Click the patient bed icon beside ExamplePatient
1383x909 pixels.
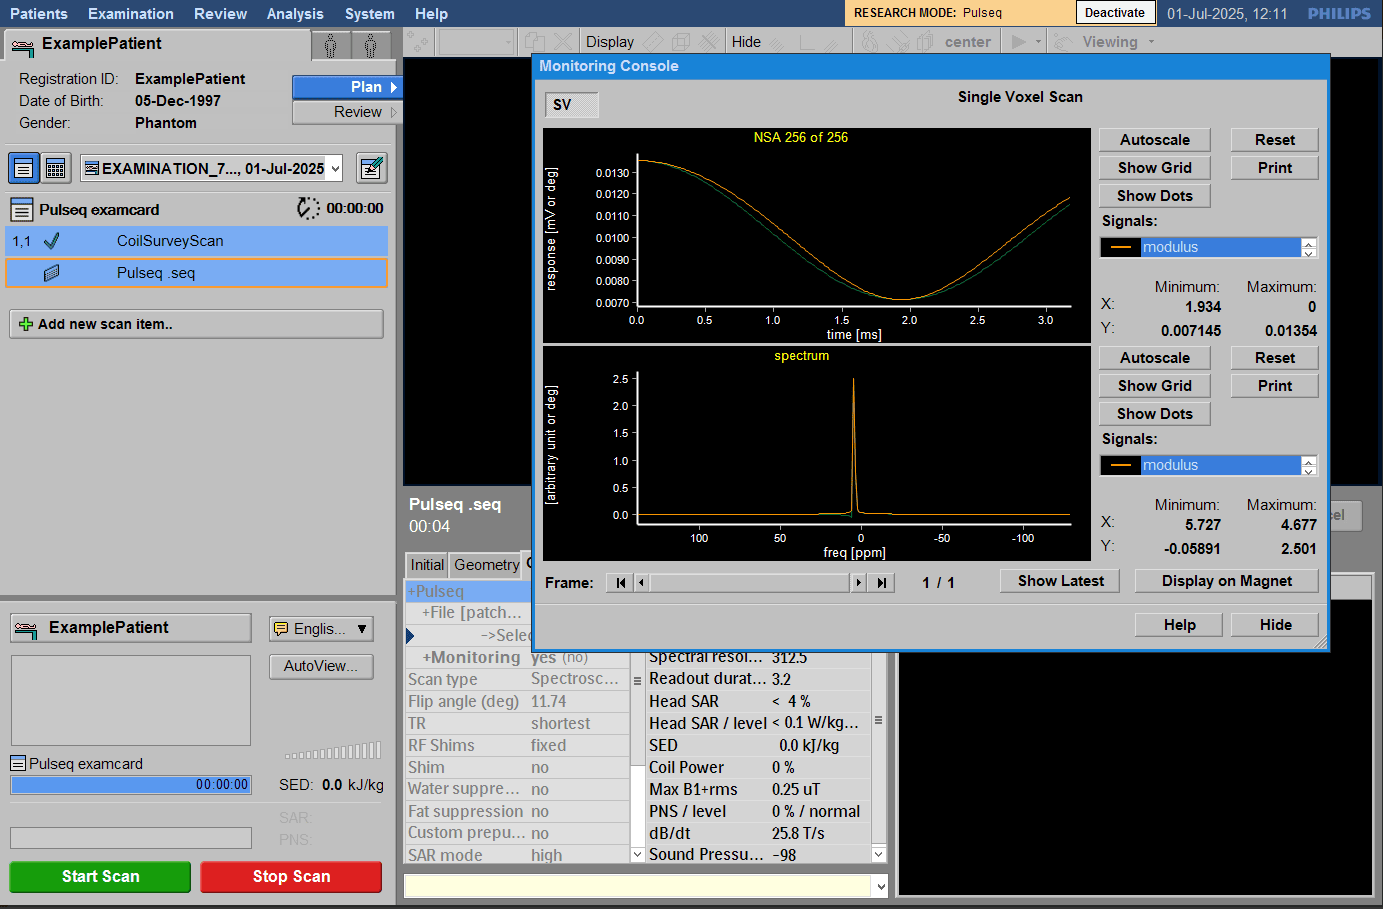22,46
